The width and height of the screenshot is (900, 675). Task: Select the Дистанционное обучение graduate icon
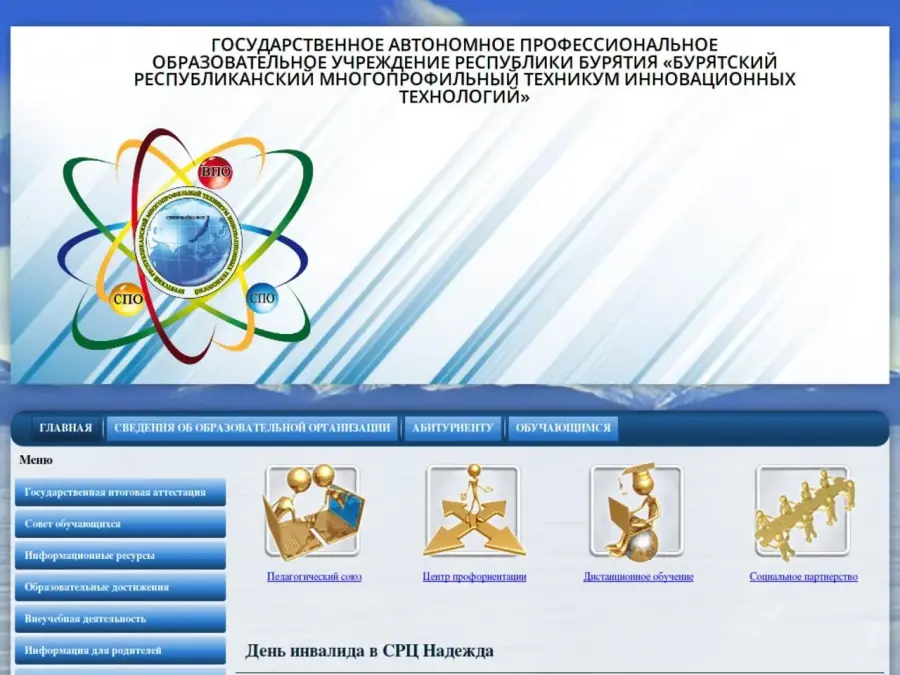click(637, 511)
